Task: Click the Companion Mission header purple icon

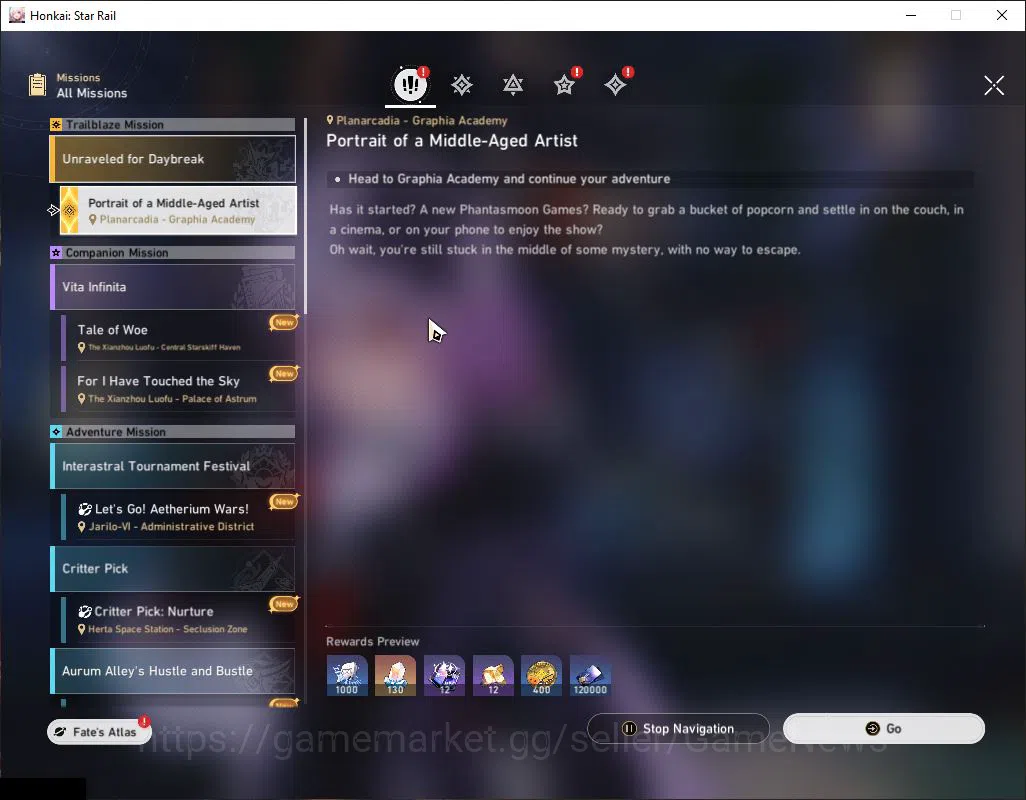Action: click(x=56, y=253)
